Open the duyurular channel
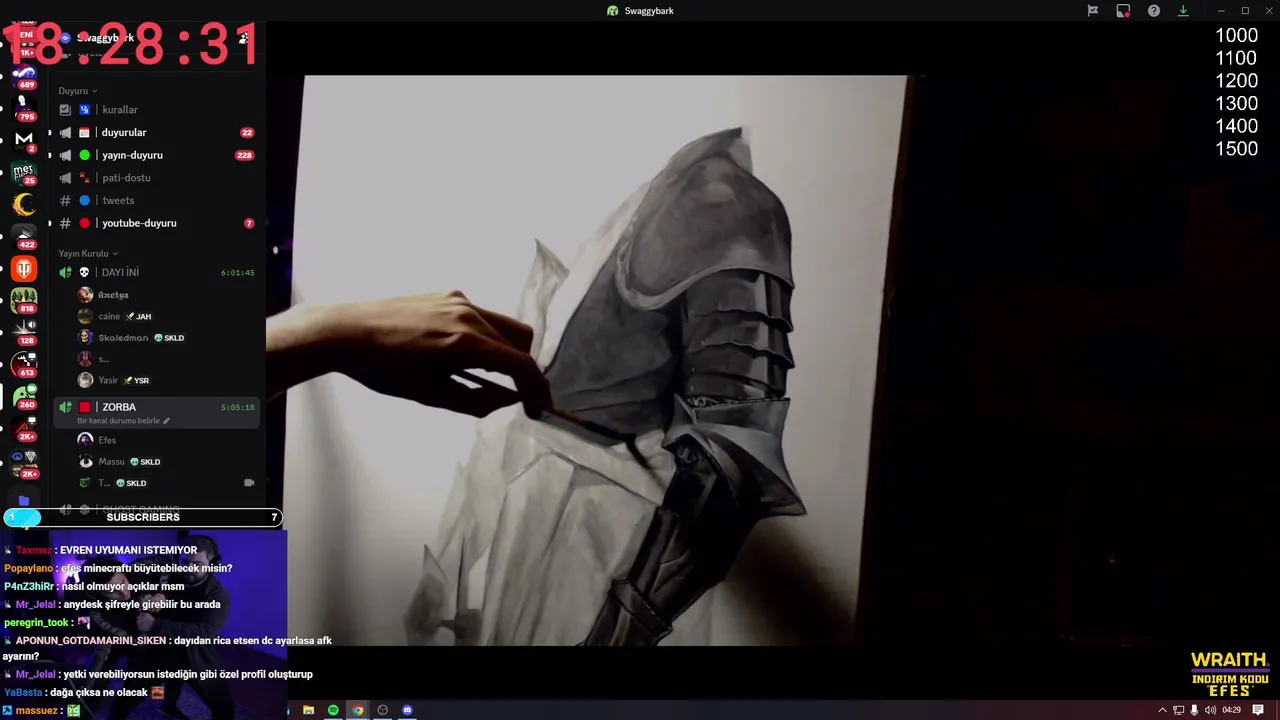1280x720 pixels. tap(156, 132)
